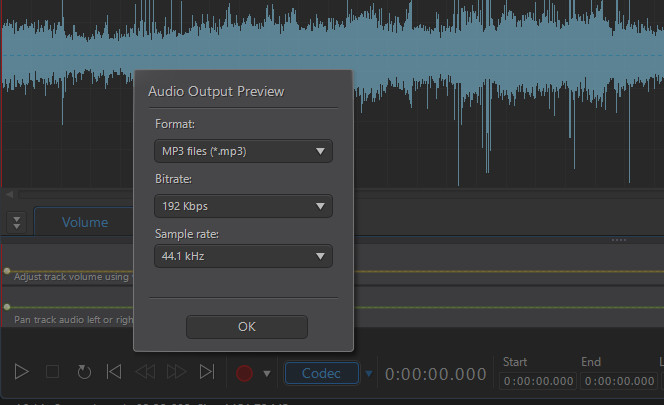The width and height of the screenshot is (664, 405).
Task: Click the pan track keyframe handle
Action: pyautogui.click(x=7, y=307)
